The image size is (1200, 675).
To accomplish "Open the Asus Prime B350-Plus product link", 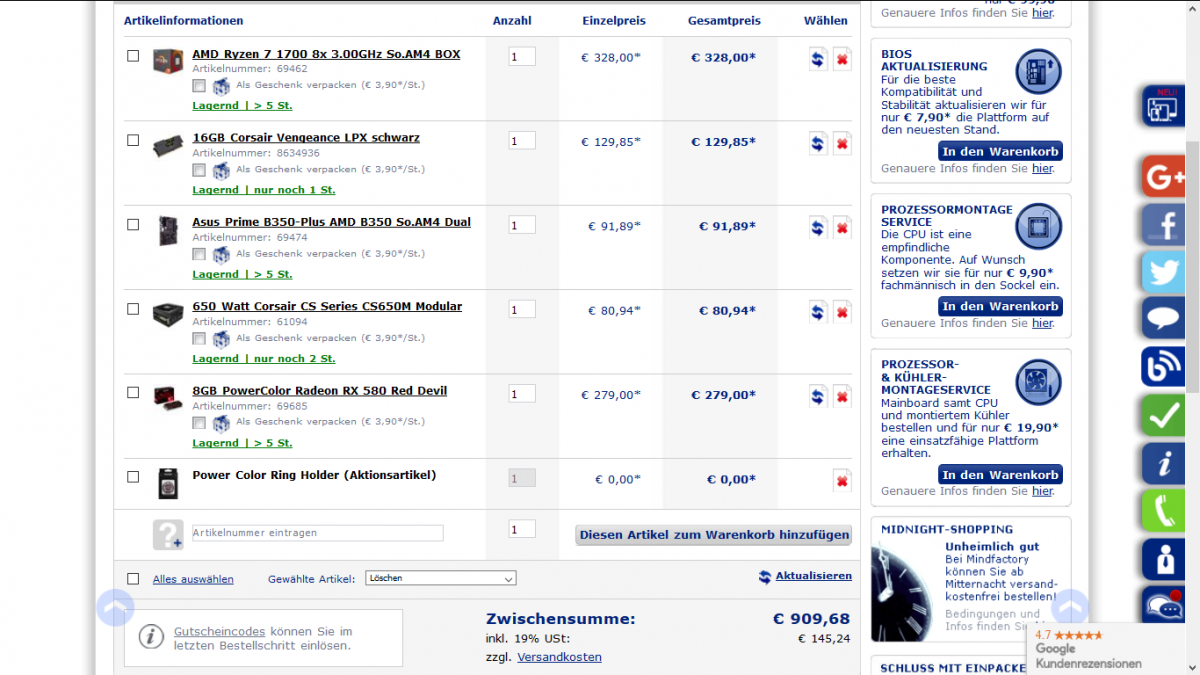I will (331, 222).
